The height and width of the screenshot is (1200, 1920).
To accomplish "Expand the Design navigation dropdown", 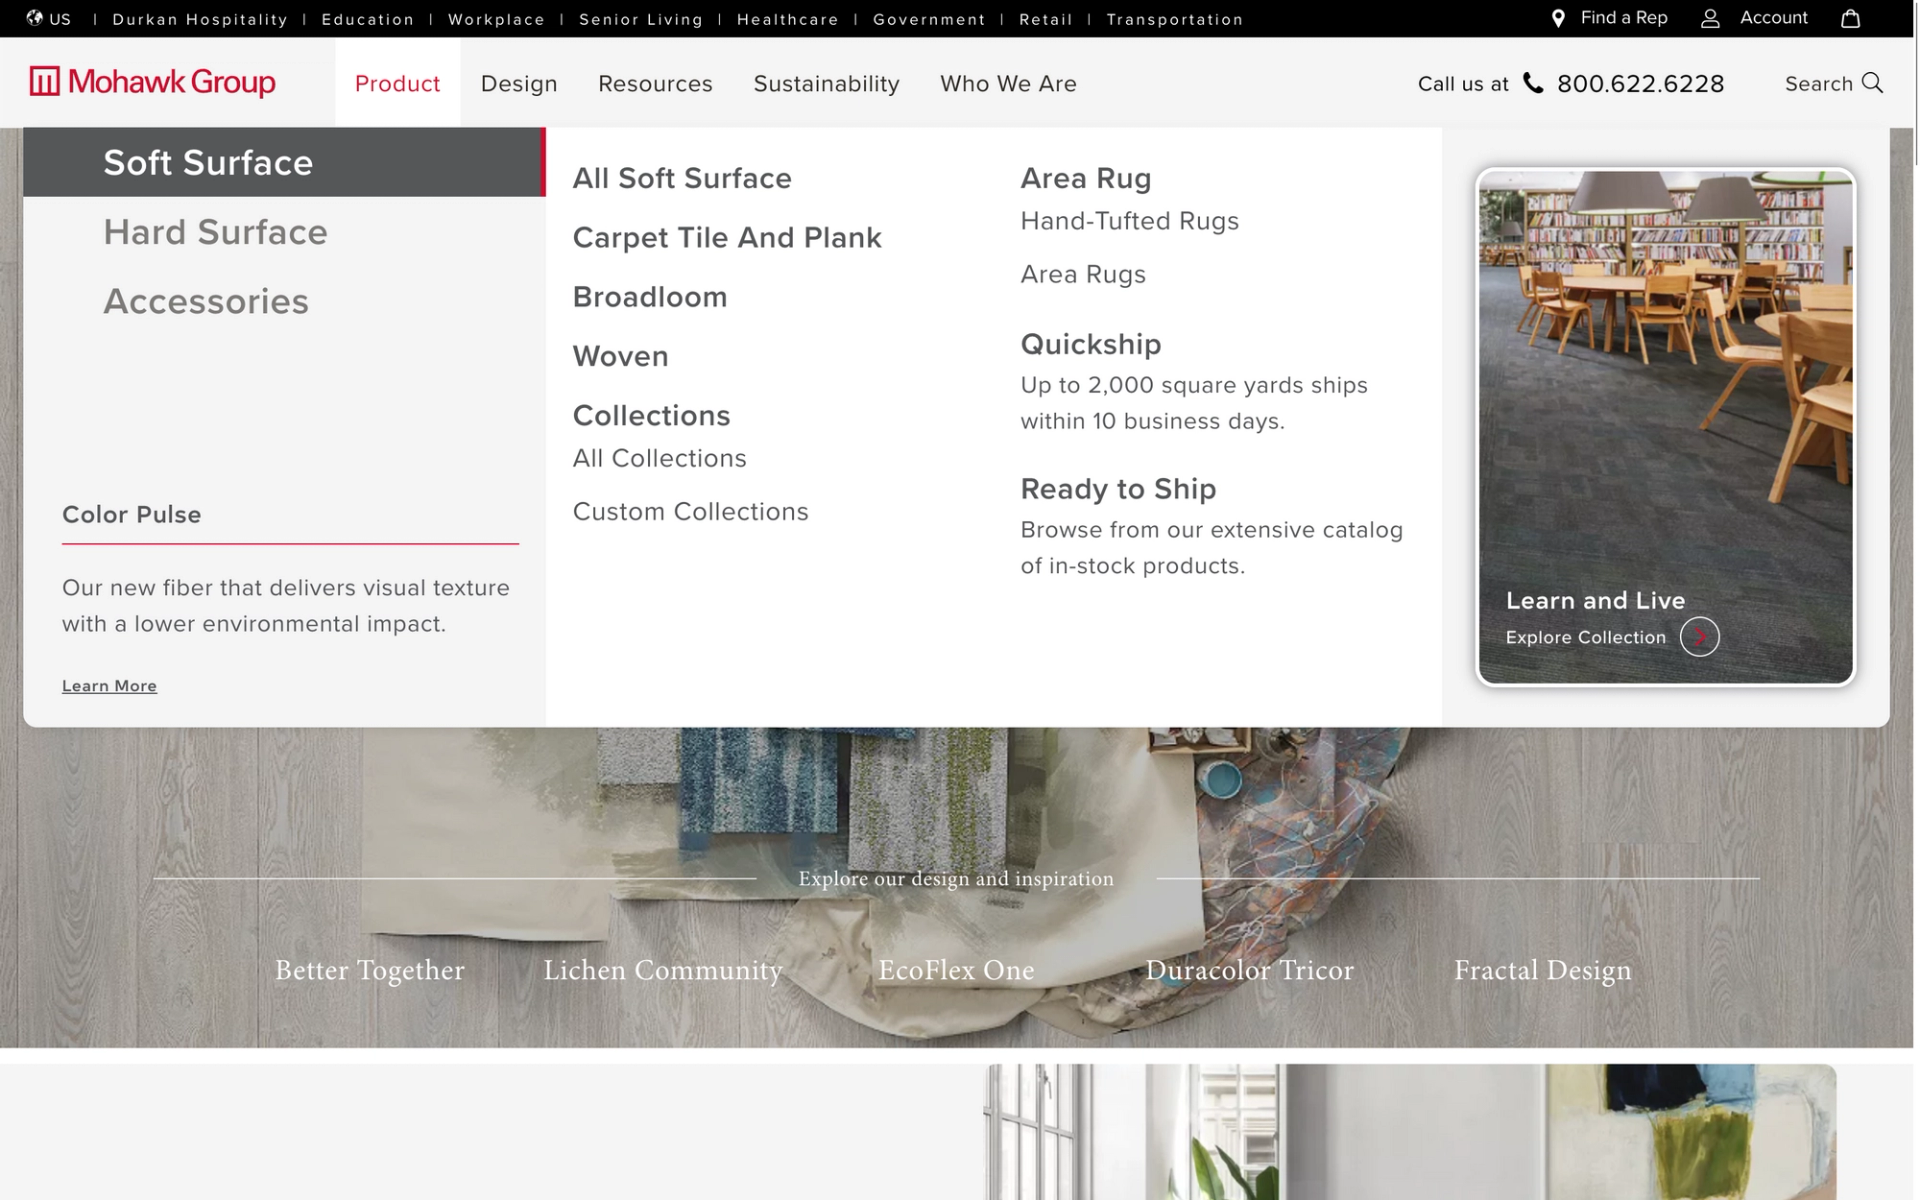I will [x=519, y=84].
